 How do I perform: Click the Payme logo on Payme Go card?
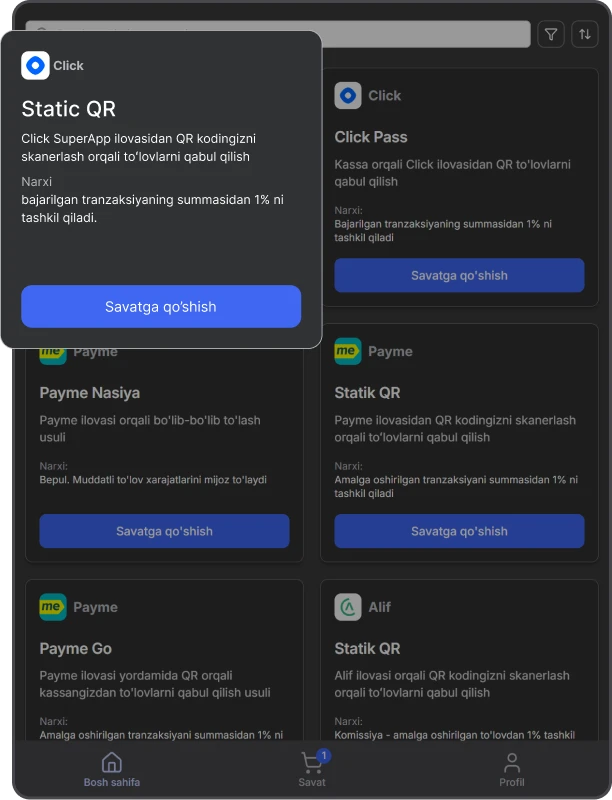(53, 607)
